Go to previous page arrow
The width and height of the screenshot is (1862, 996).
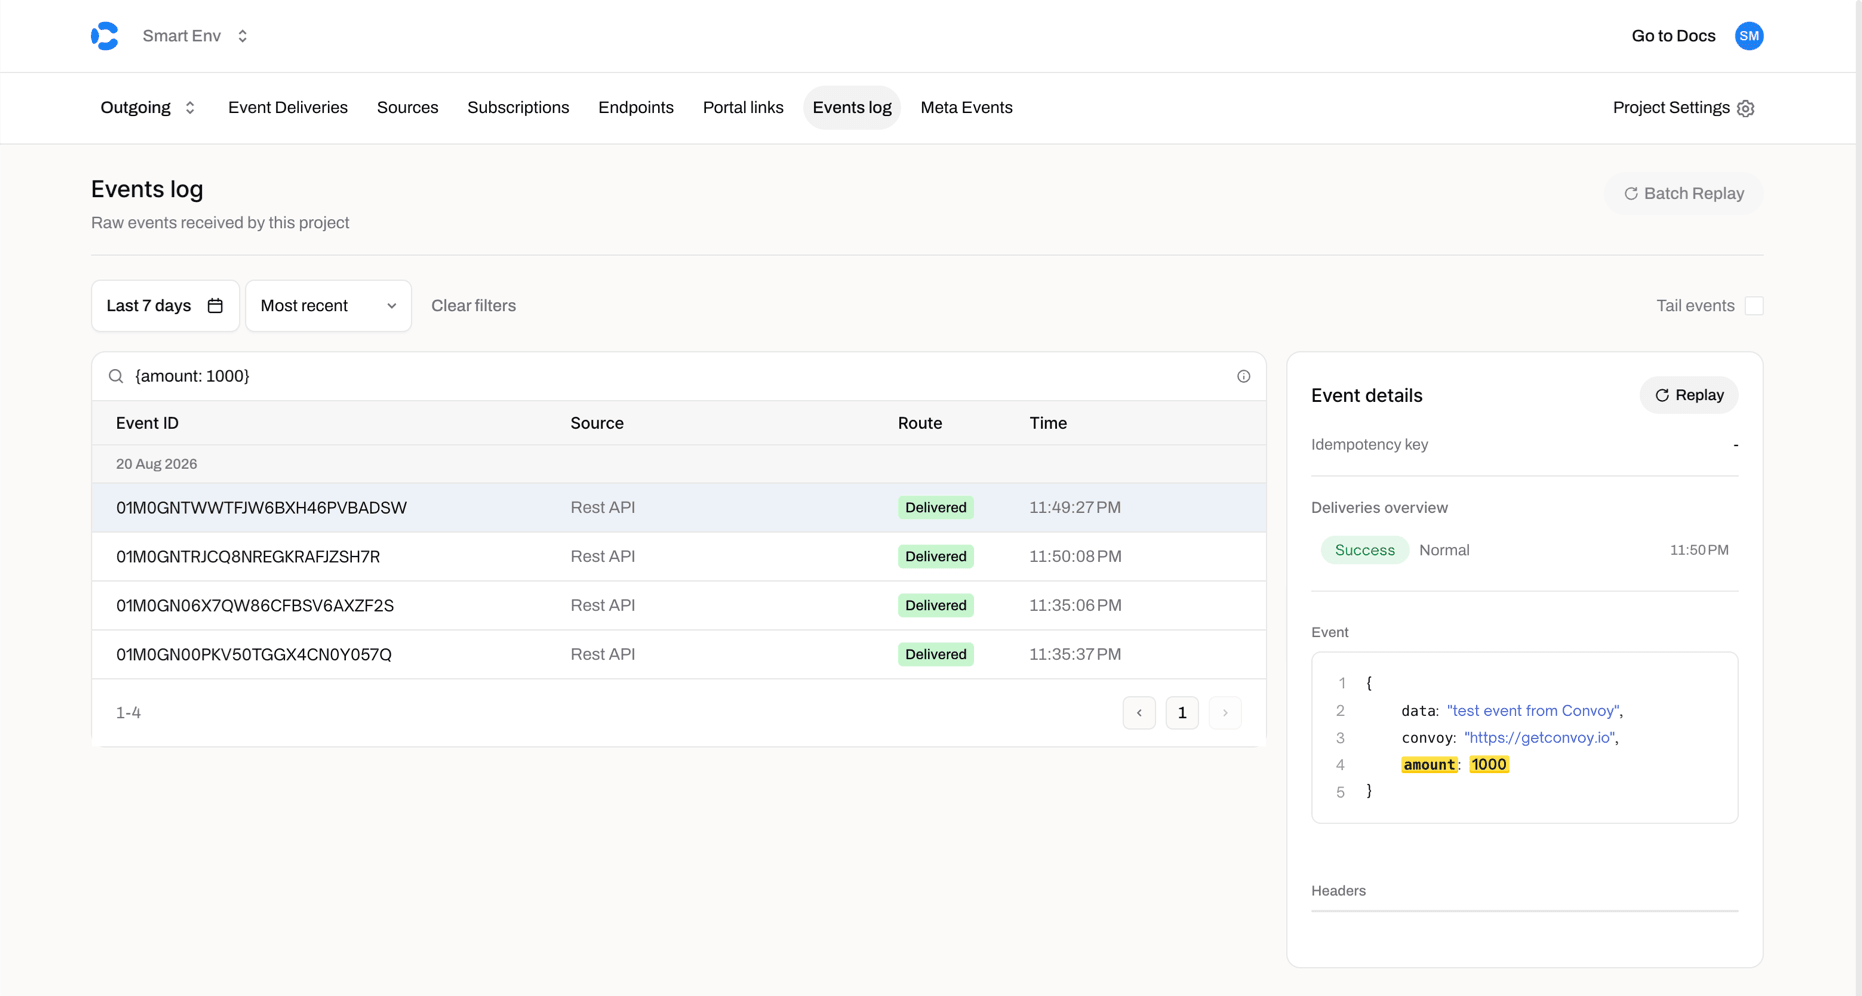tap(1139, 713)
